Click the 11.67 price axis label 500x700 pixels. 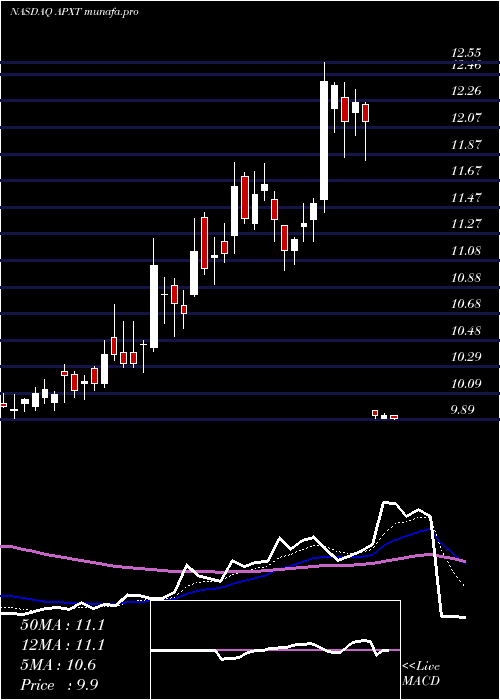(x=466, y=171)
